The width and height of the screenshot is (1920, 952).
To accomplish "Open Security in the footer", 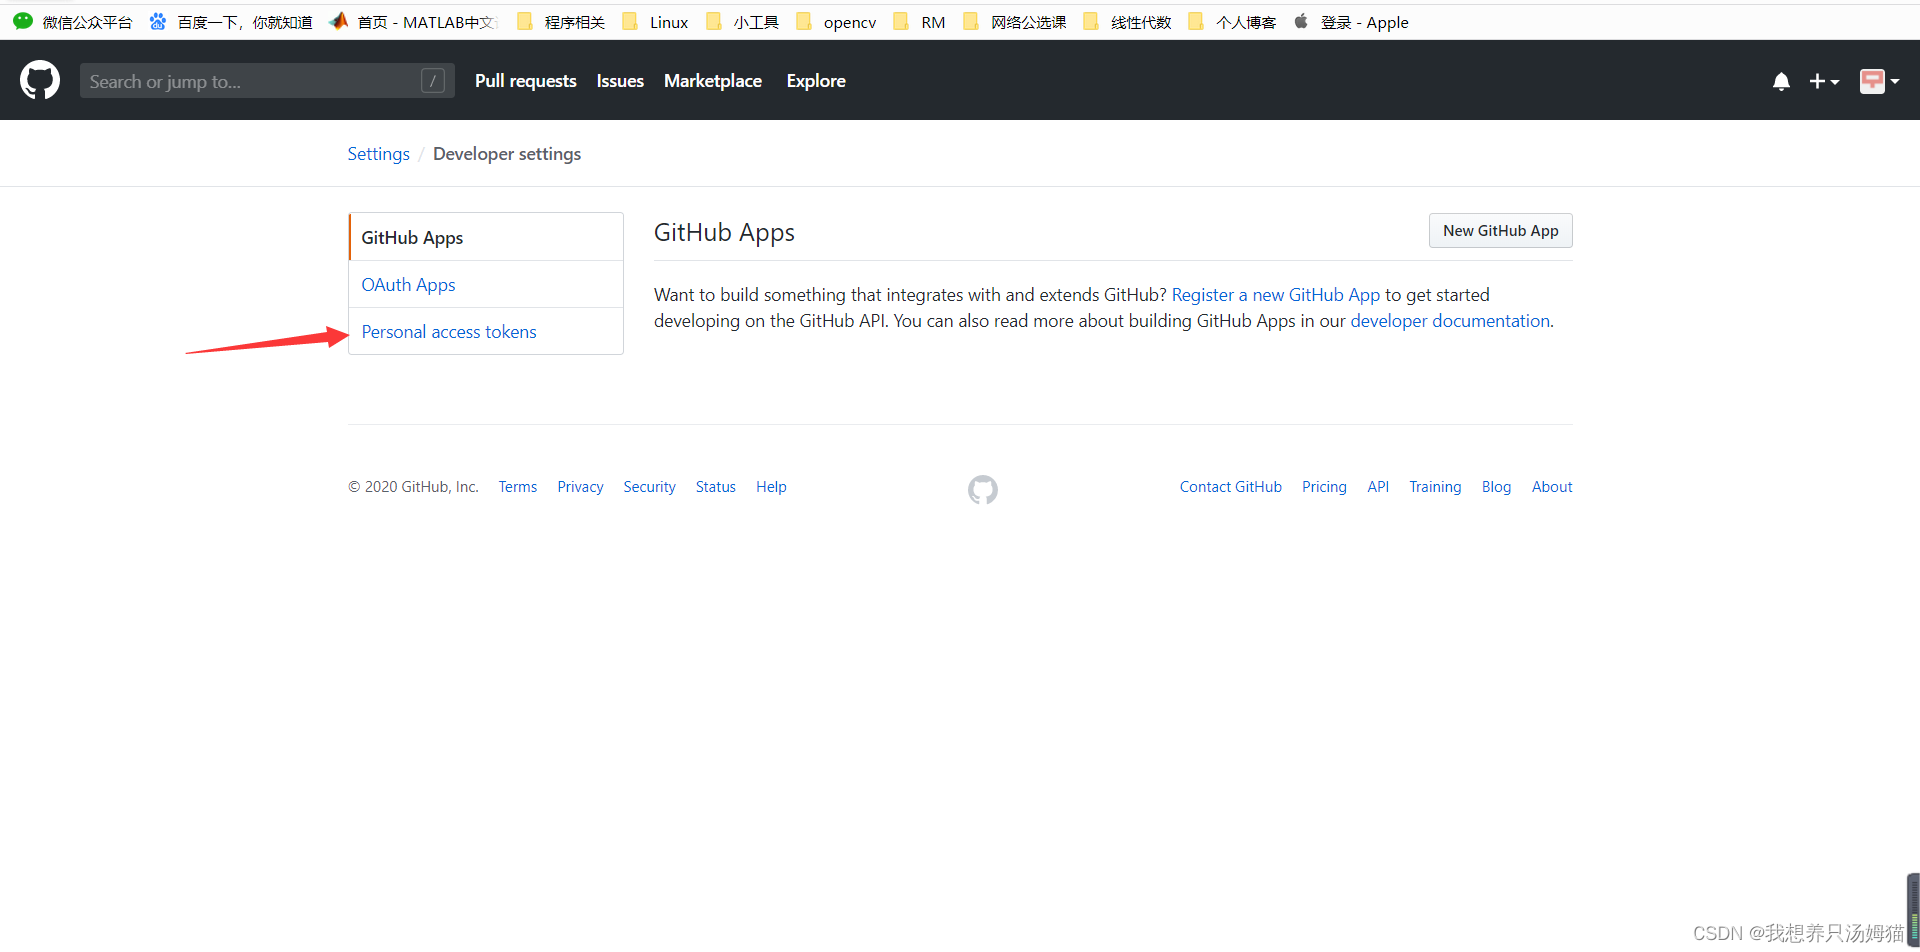I will 649,487.
